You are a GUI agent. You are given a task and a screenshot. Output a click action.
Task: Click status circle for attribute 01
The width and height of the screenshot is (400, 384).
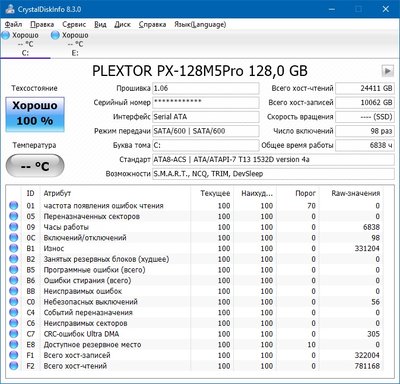pyautogui.click(x=14, y=206)
